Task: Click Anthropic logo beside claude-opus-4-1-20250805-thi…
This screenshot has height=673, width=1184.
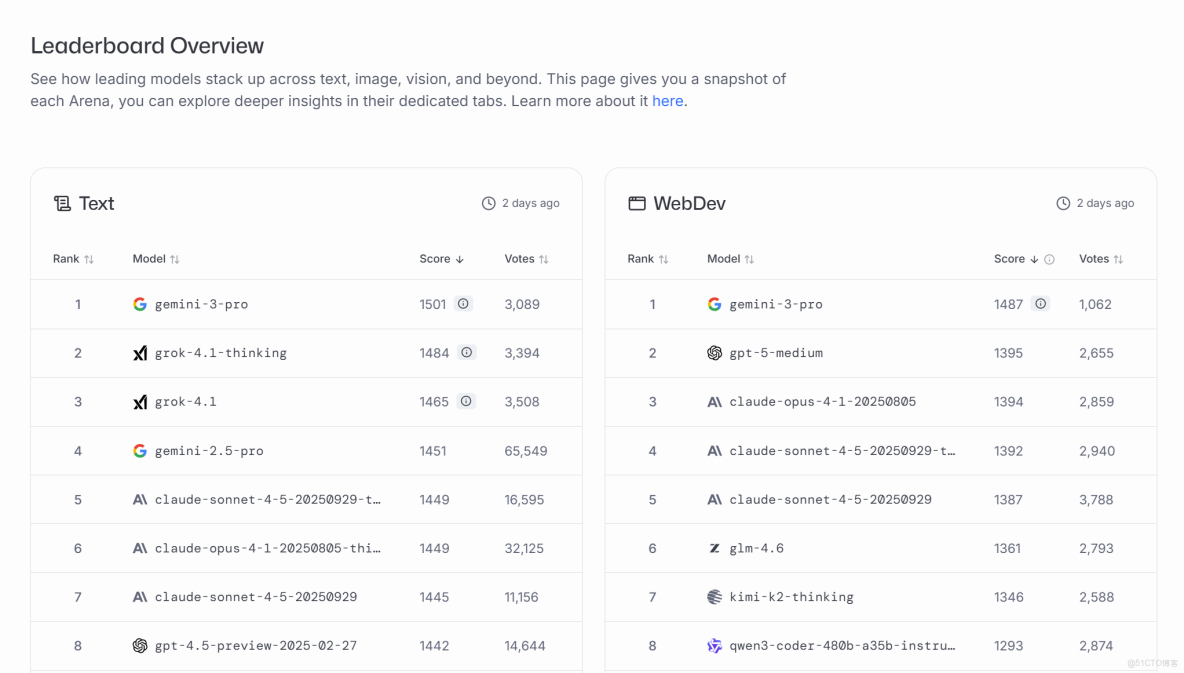Action: (x=140, y=548)
